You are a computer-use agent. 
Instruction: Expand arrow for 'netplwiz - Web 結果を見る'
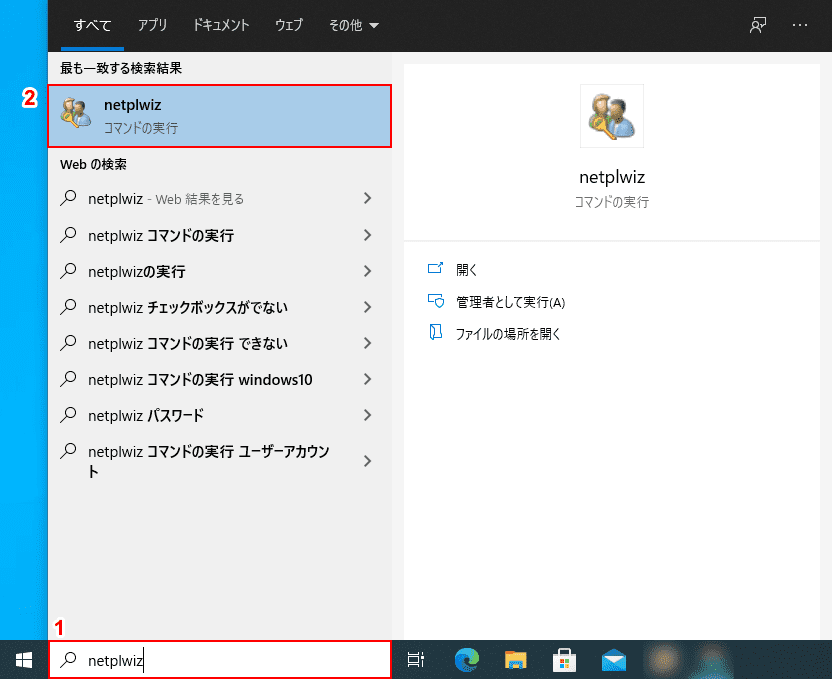pyautogui.click(x=367, y=198)
